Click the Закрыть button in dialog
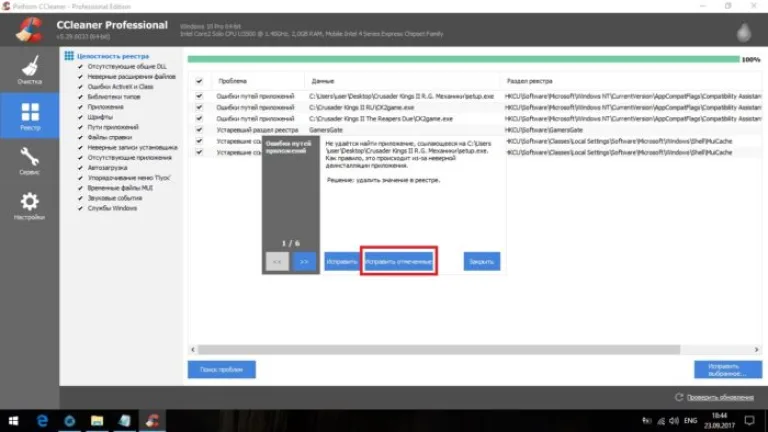 (x=481, y=262)
